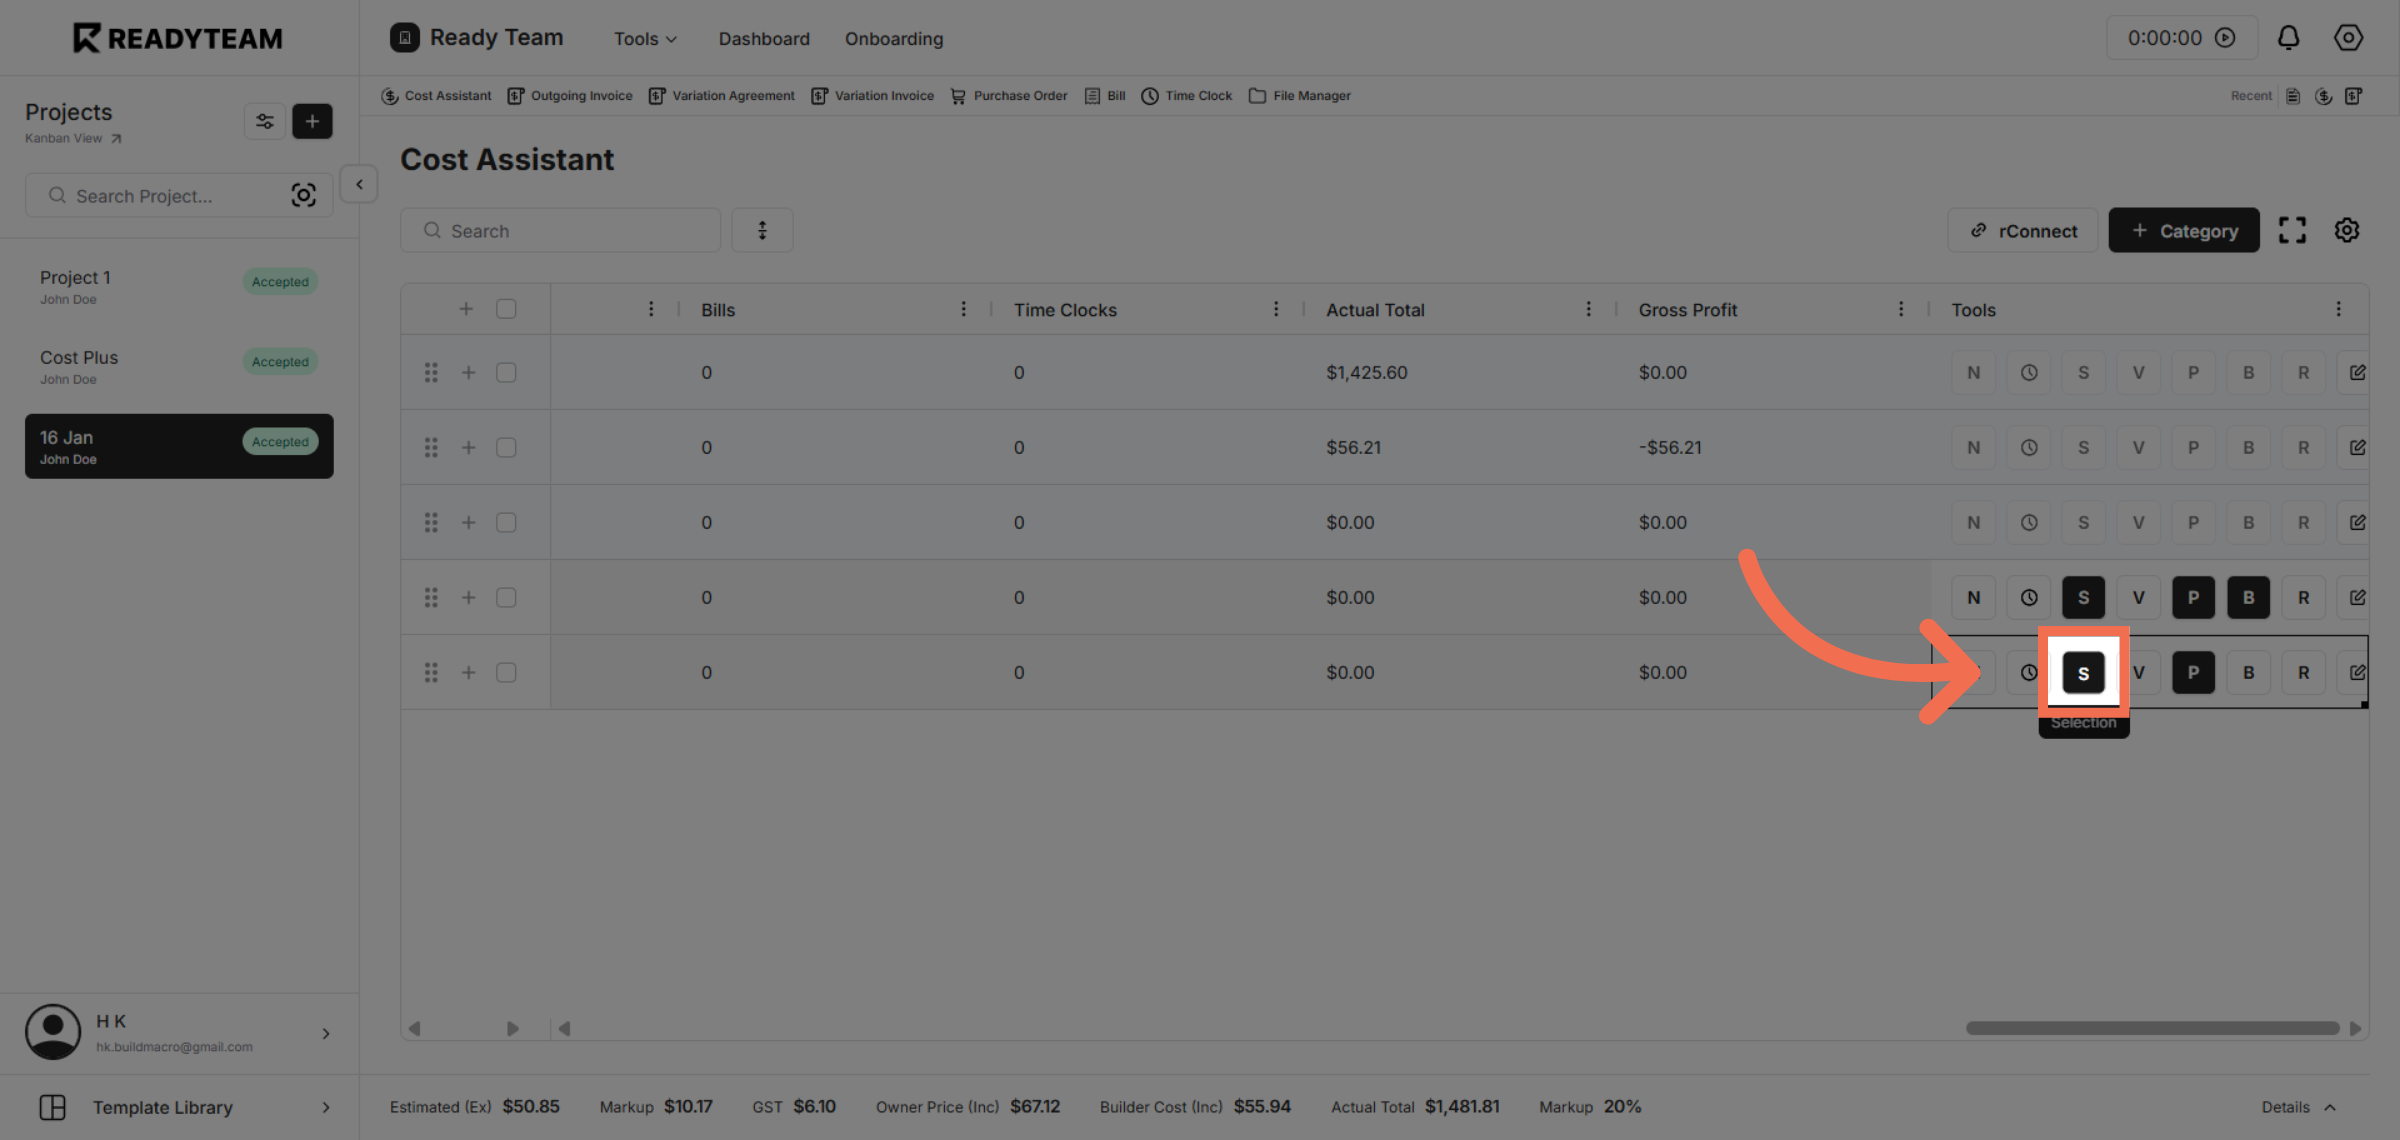Open the Tools dropdown in the top navigation

(644, 38)
